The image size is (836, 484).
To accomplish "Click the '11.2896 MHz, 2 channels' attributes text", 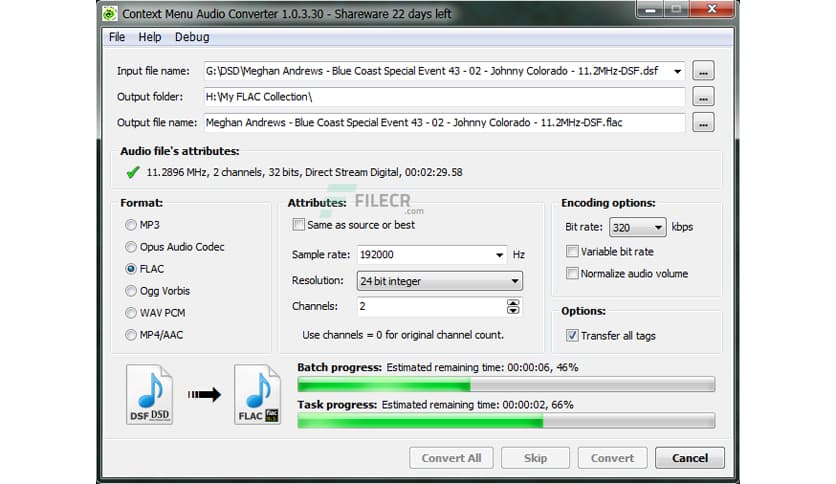I will coord(304,172).
